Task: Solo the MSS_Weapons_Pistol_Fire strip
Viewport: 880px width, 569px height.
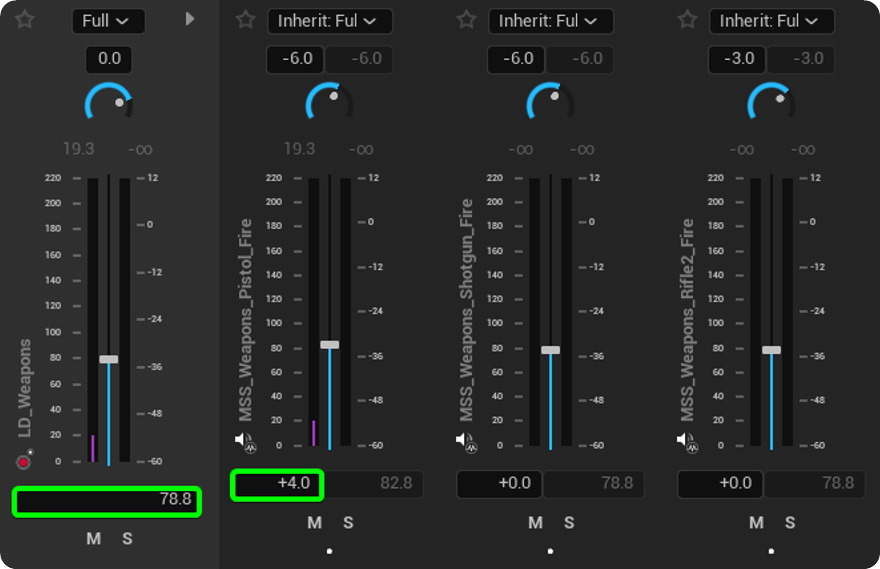Action: [349, 523]
